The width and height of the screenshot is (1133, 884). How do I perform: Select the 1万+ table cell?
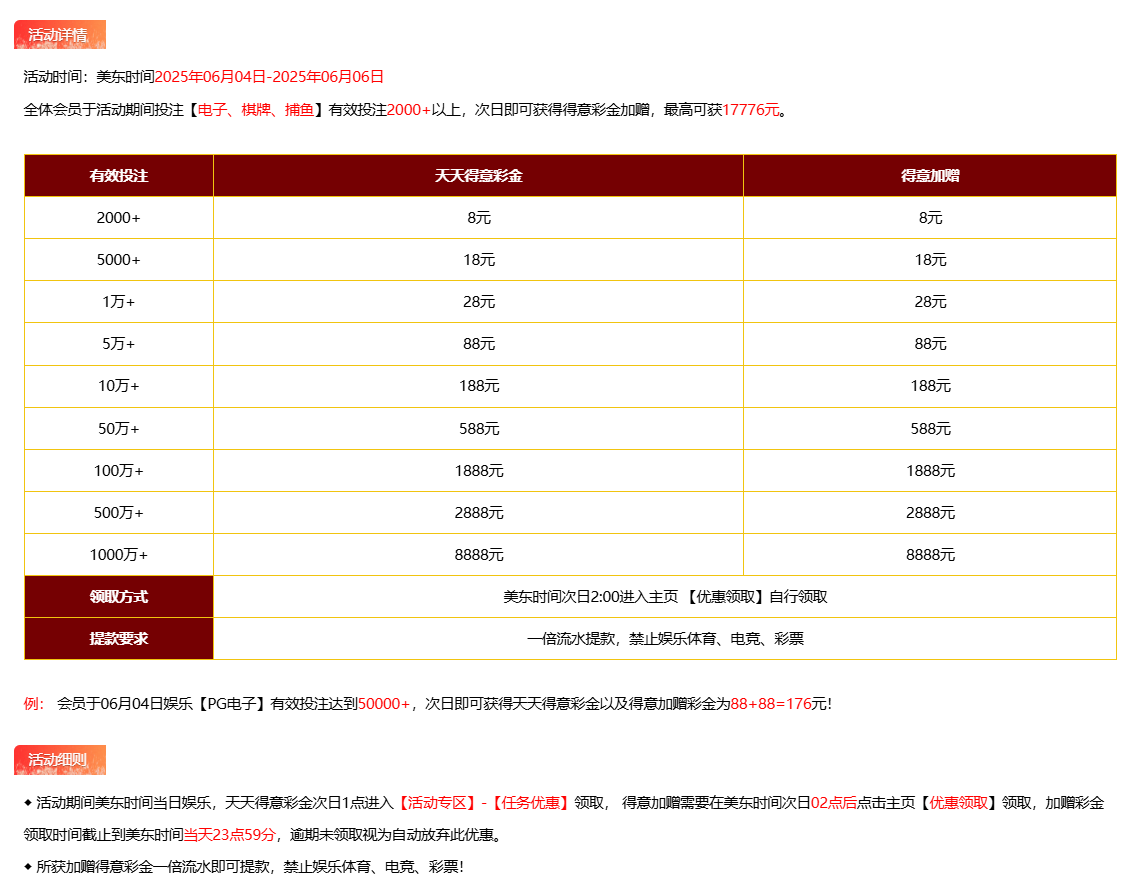(x=119, y=301)
